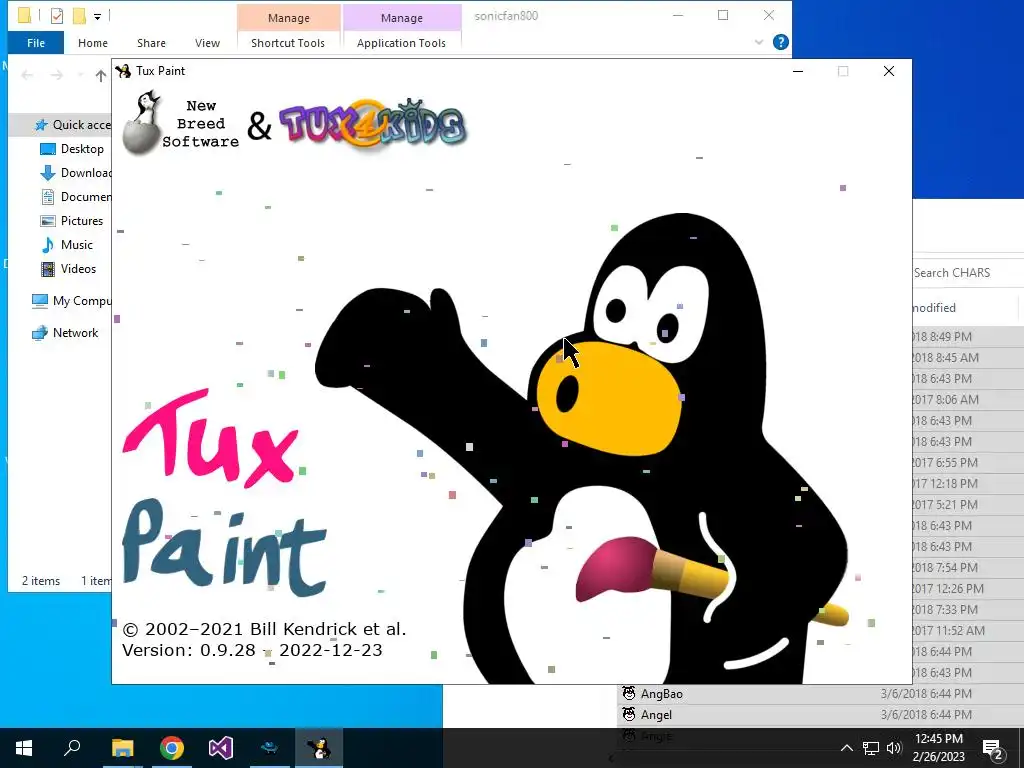
Task: Switch to Share ribbon tab
Action: 151,43
